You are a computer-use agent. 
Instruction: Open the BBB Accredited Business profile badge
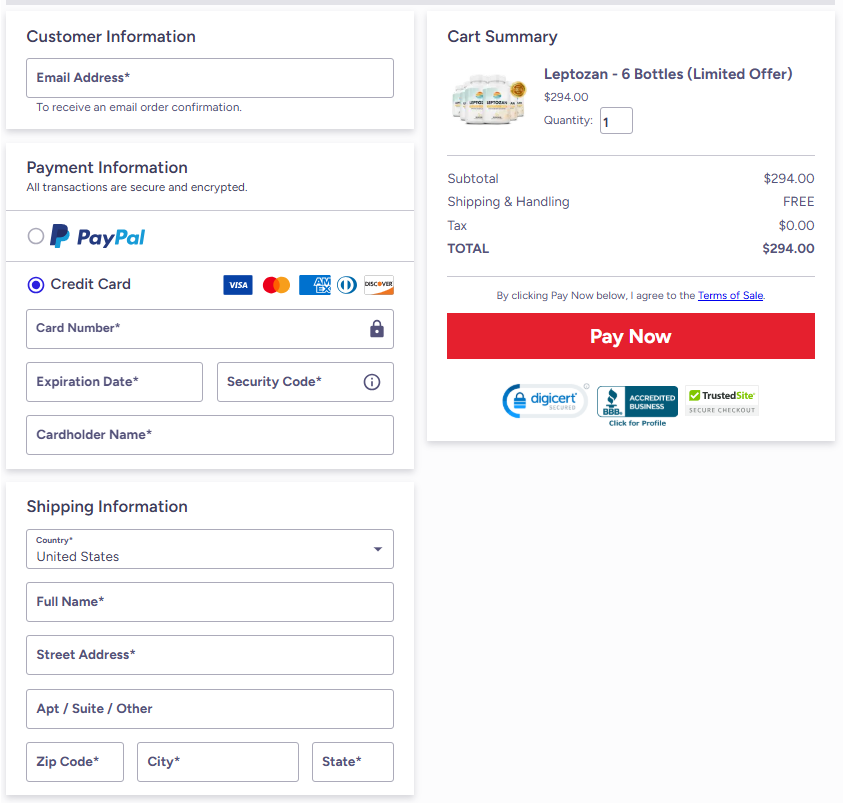click(x=637, y=405)
